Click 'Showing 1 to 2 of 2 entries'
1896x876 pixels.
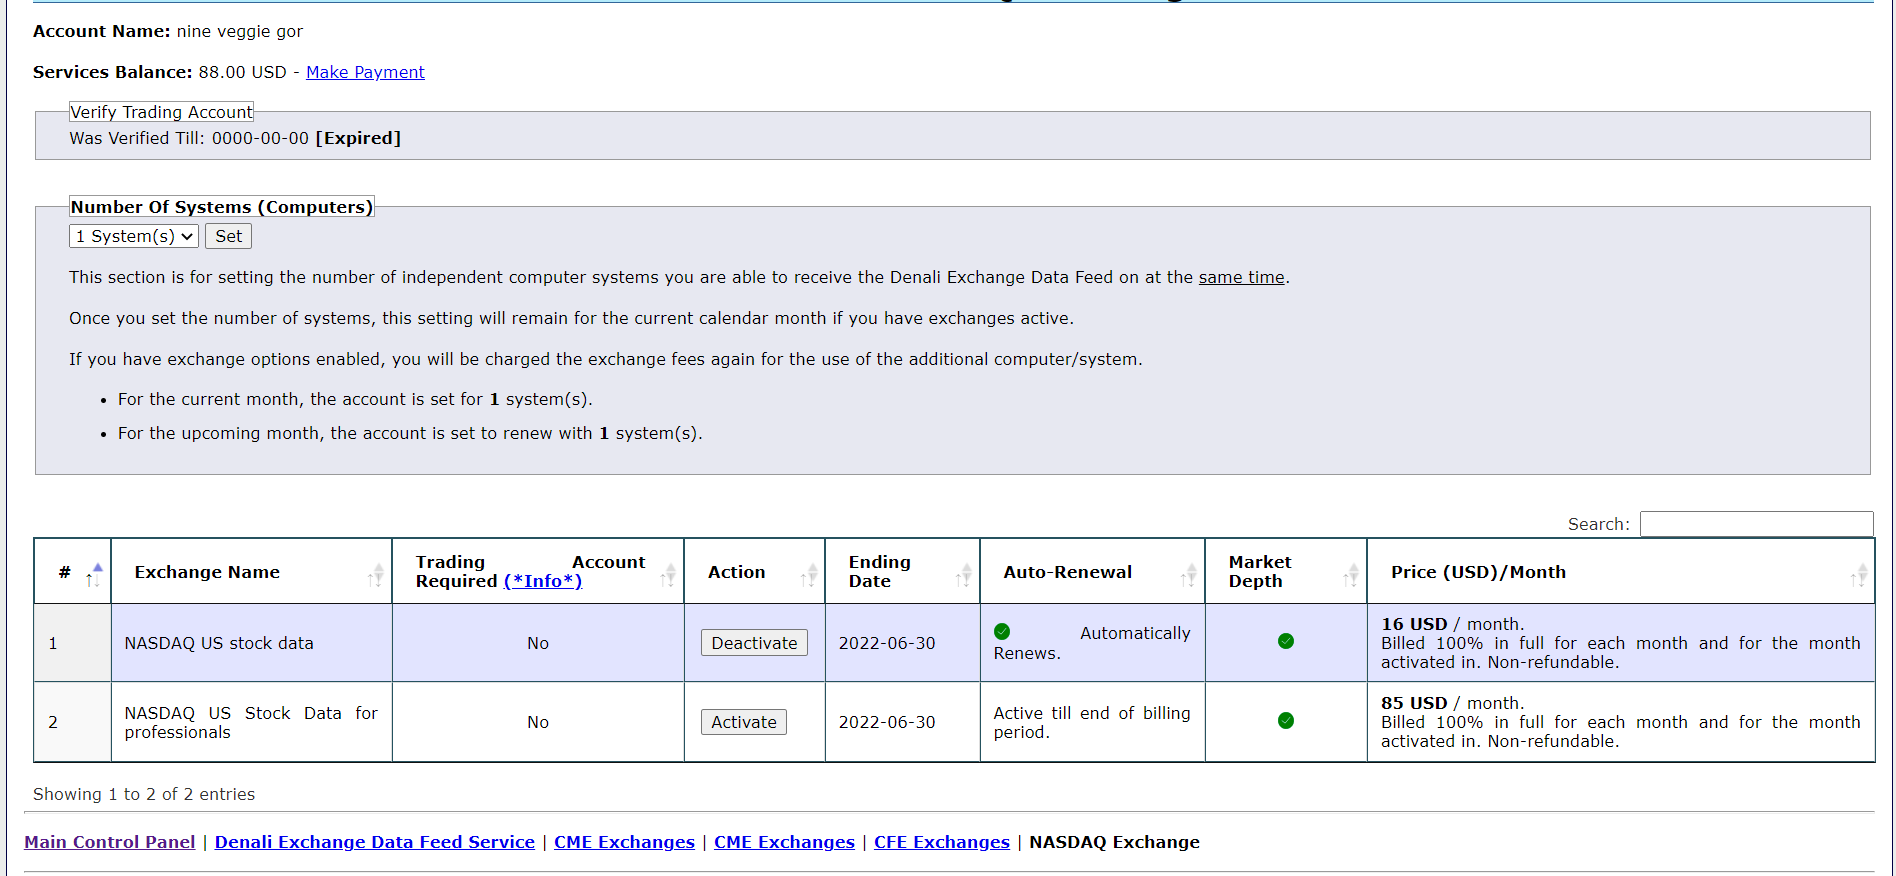click(x=144, y=794)
